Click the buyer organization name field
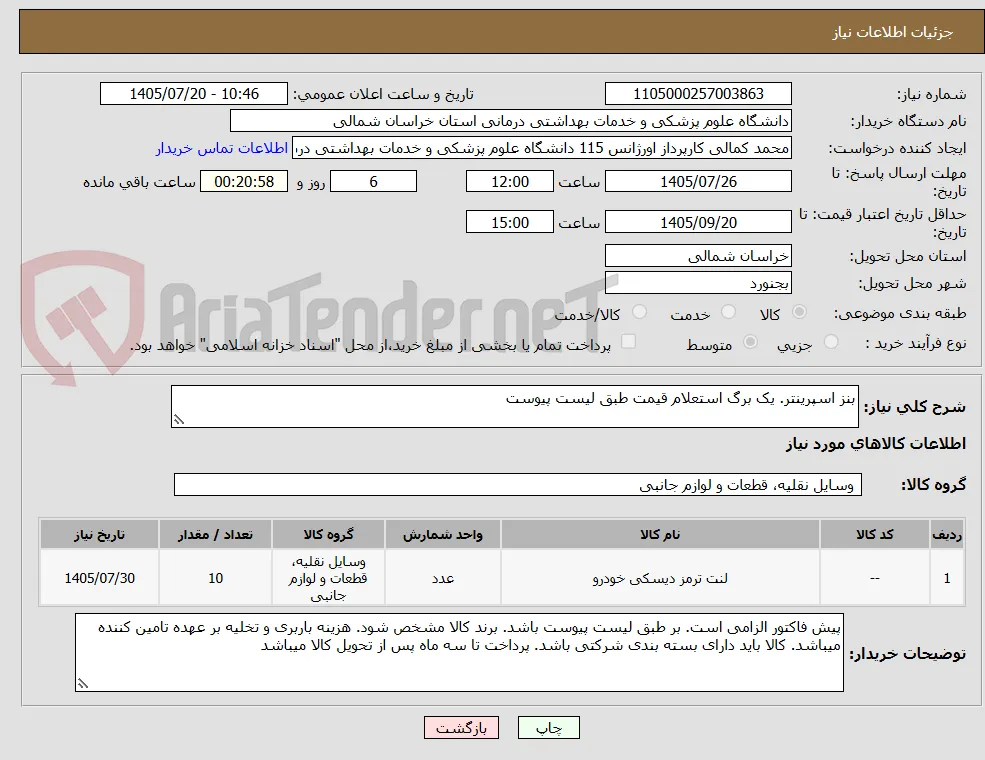This screenshot has height=760, width=985. (x=511, y=121)
